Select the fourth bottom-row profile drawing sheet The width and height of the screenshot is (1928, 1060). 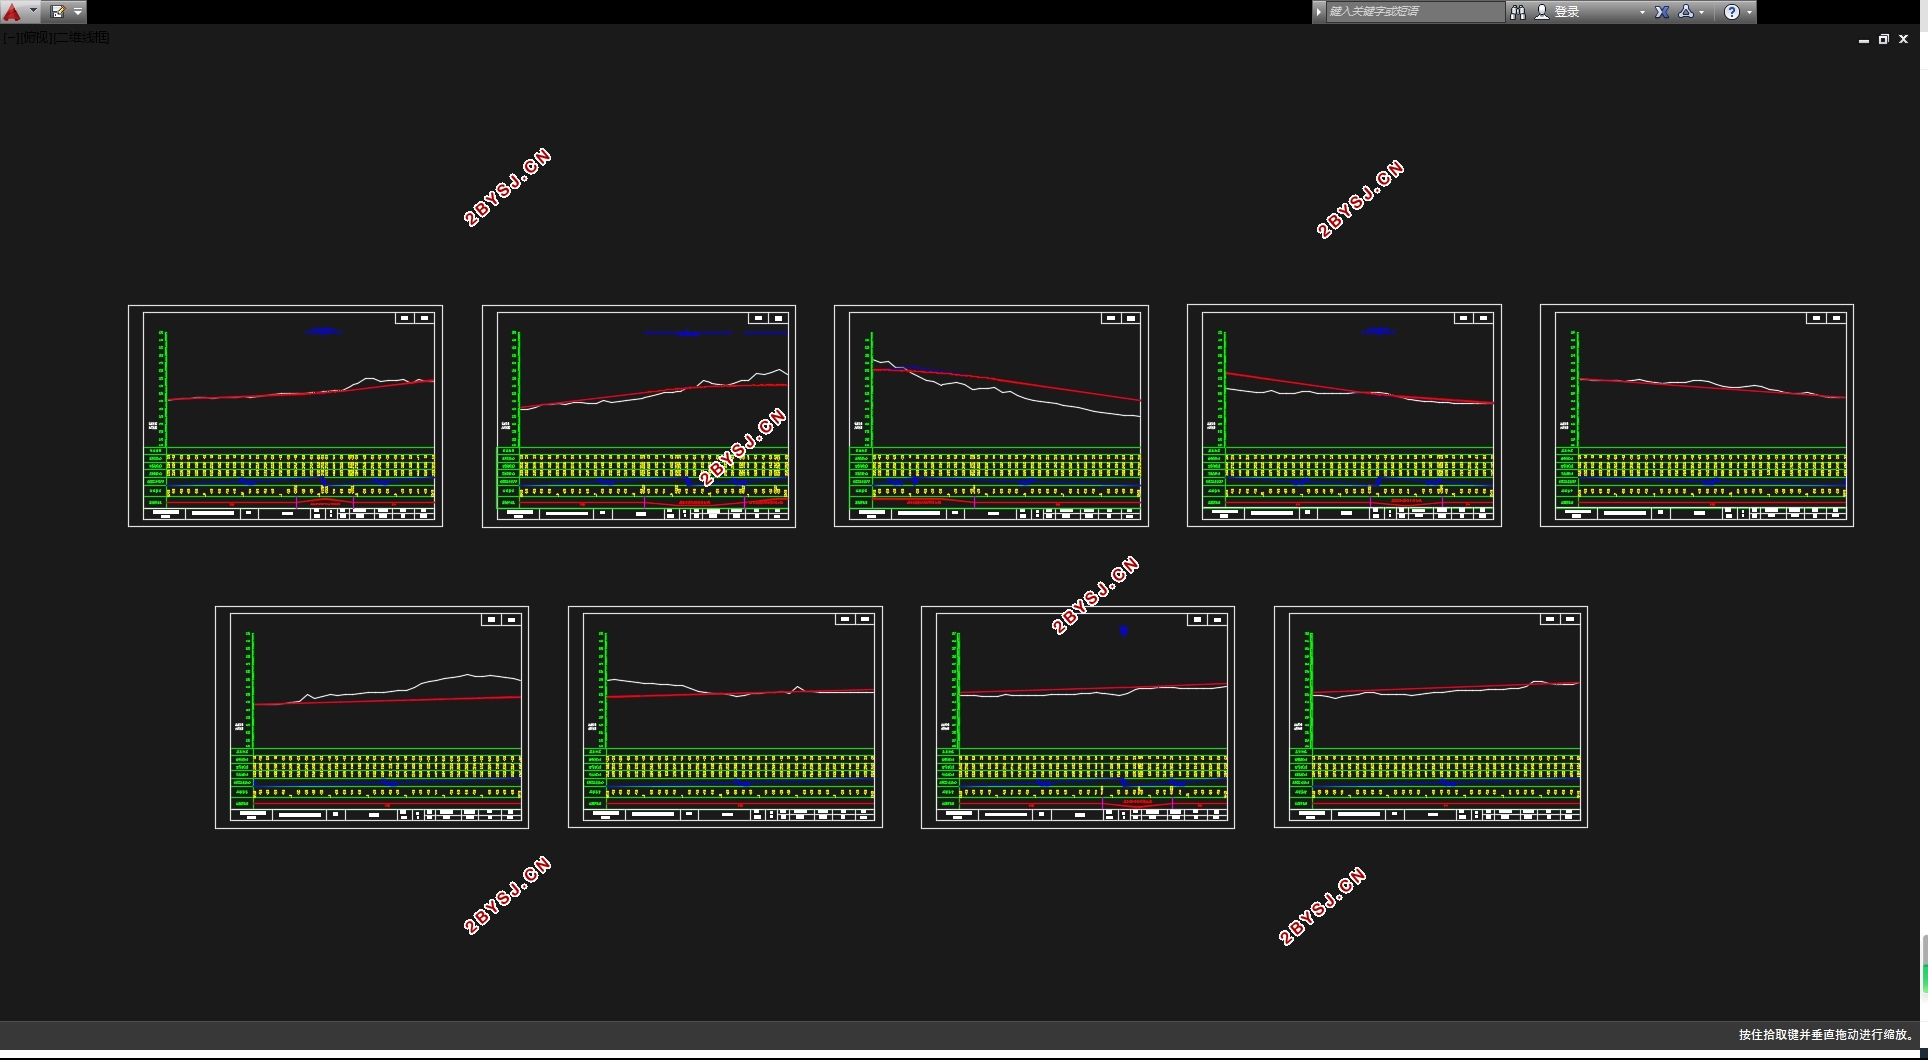(1431, 717)
